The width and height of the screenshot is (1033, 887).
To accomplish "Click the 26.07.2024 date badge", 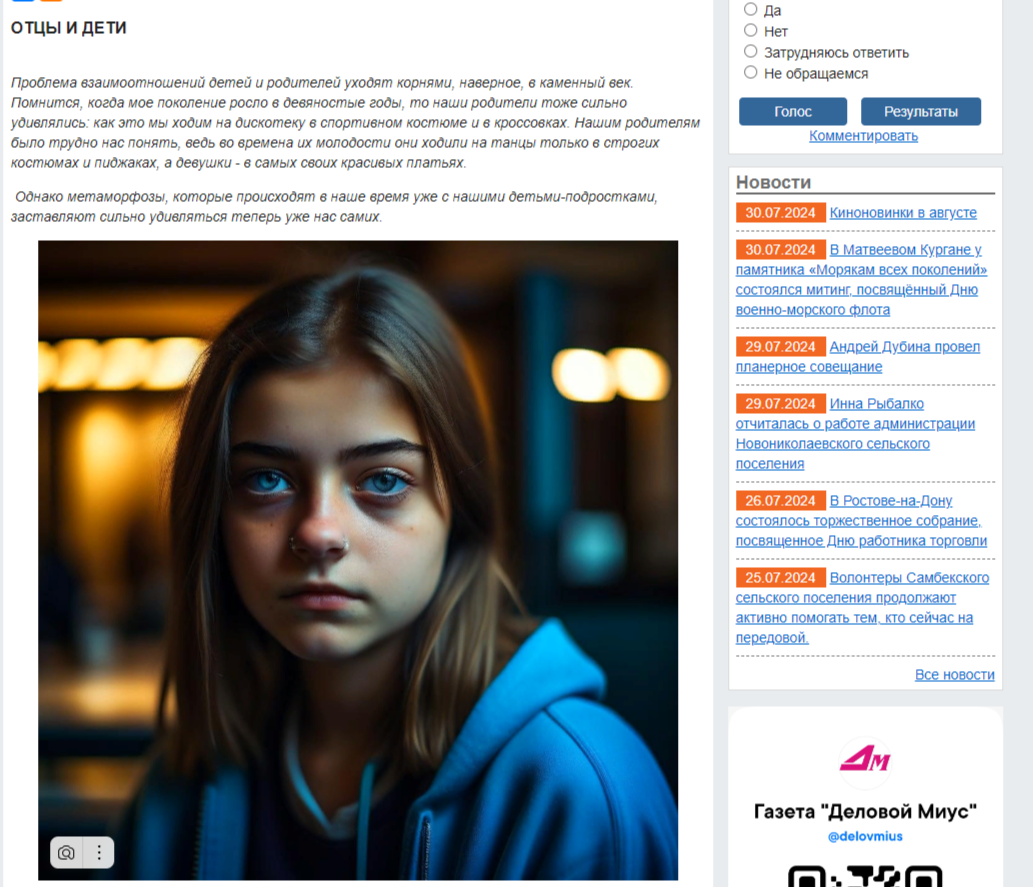I will point(781,501).
